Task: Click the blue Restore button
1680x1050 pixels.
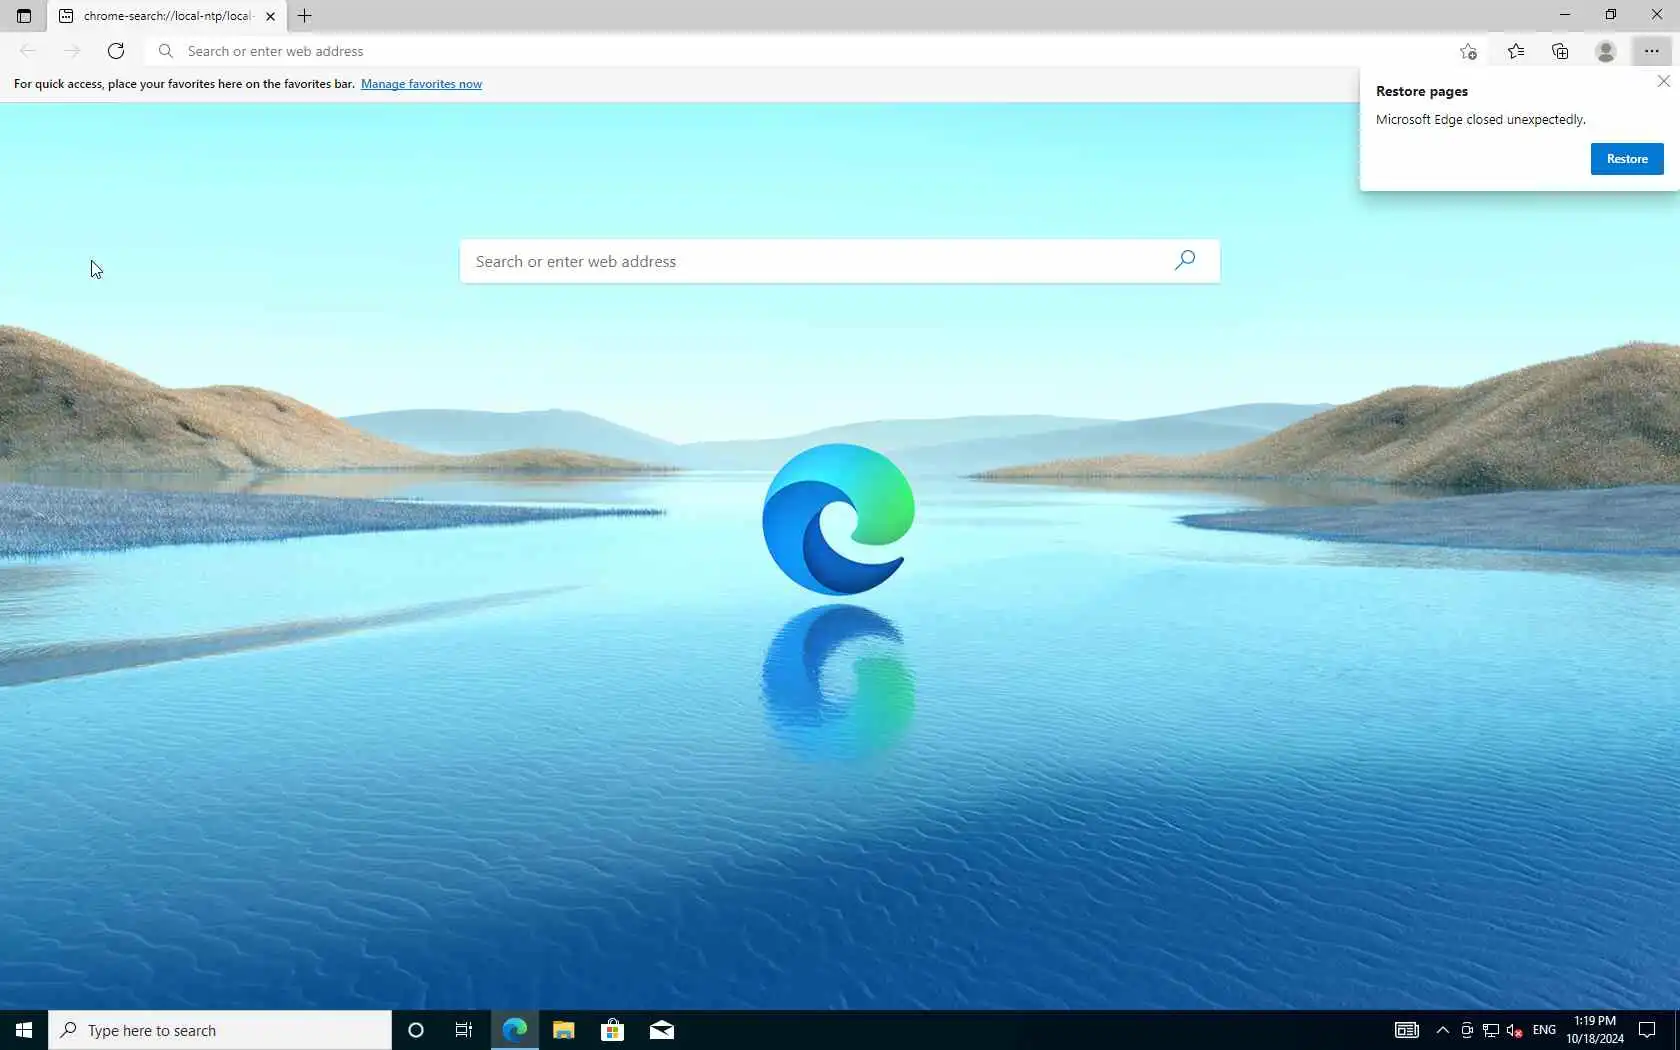Action: (1627, 159)
